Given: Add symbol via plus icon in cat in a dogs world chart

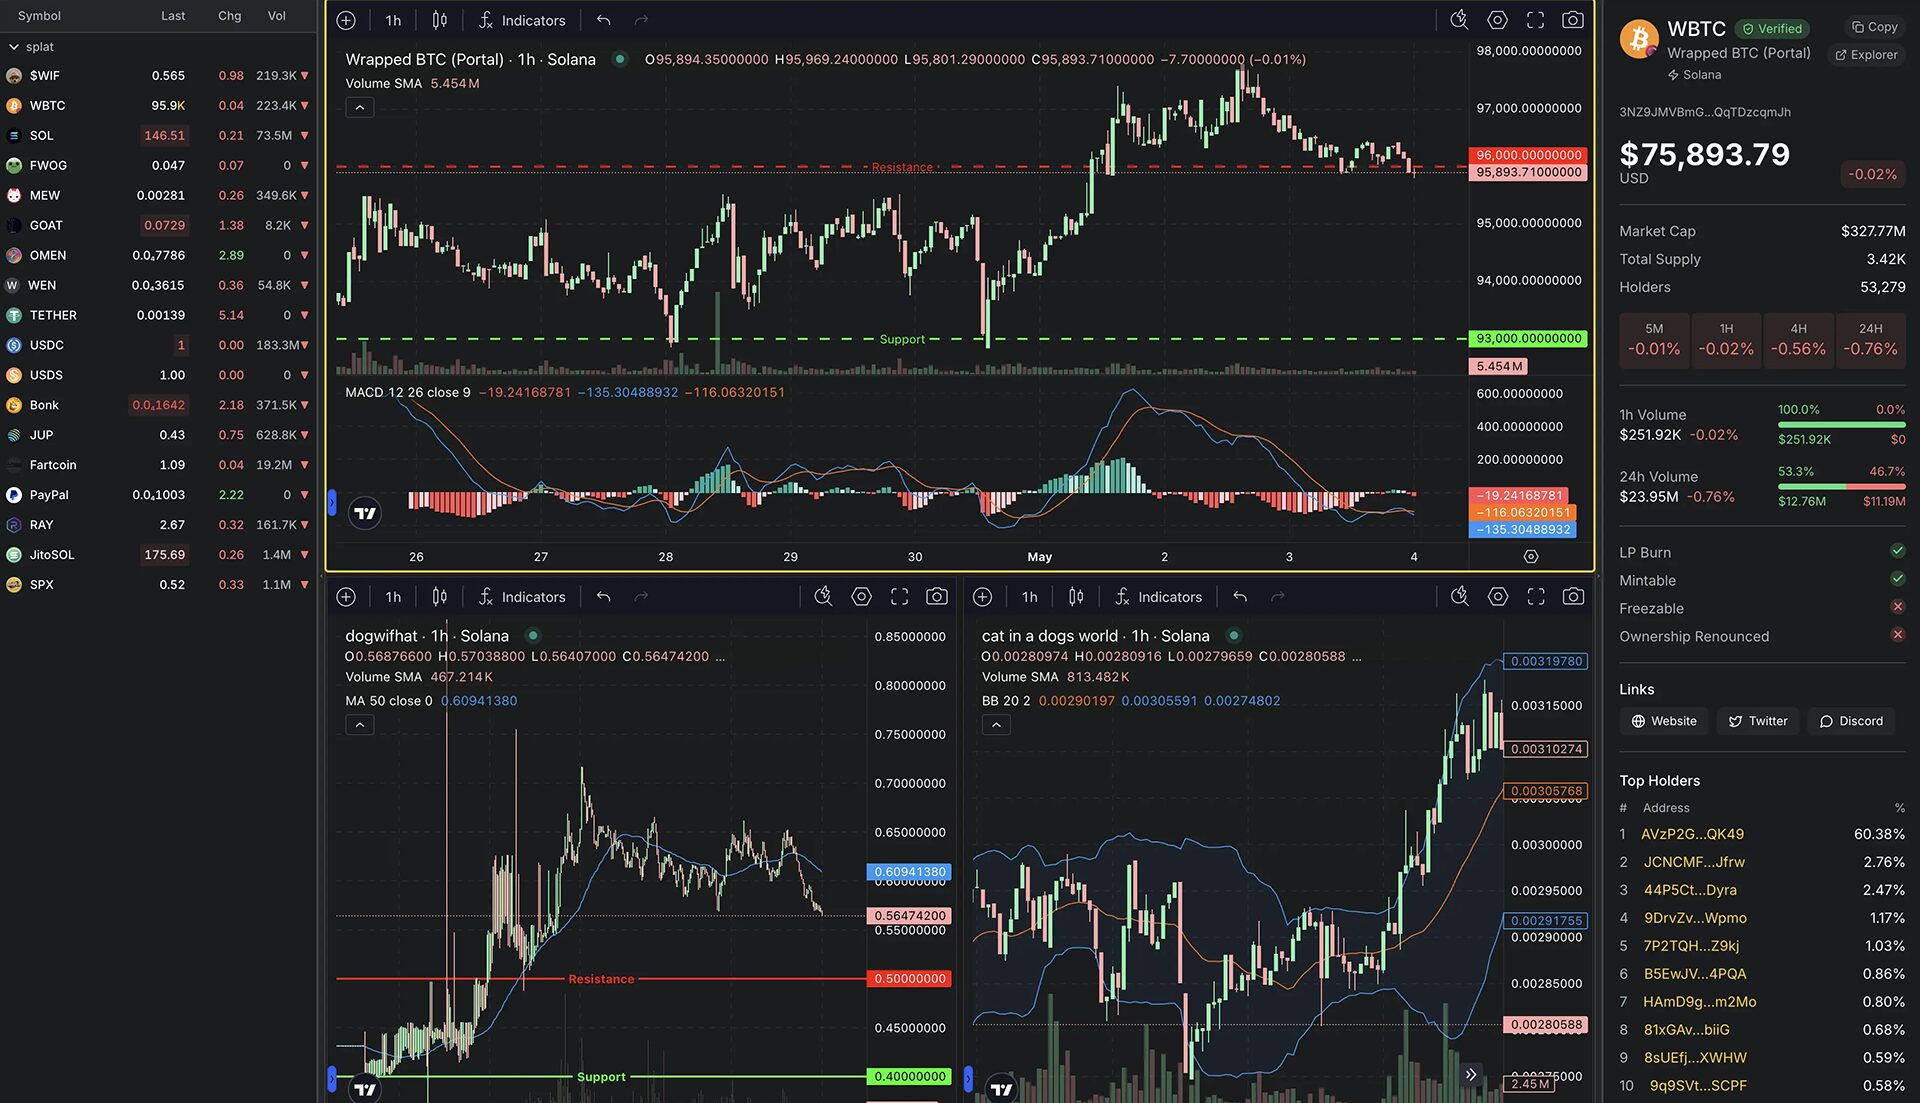Looking at the screenshot, I should (x=982, y=597).
